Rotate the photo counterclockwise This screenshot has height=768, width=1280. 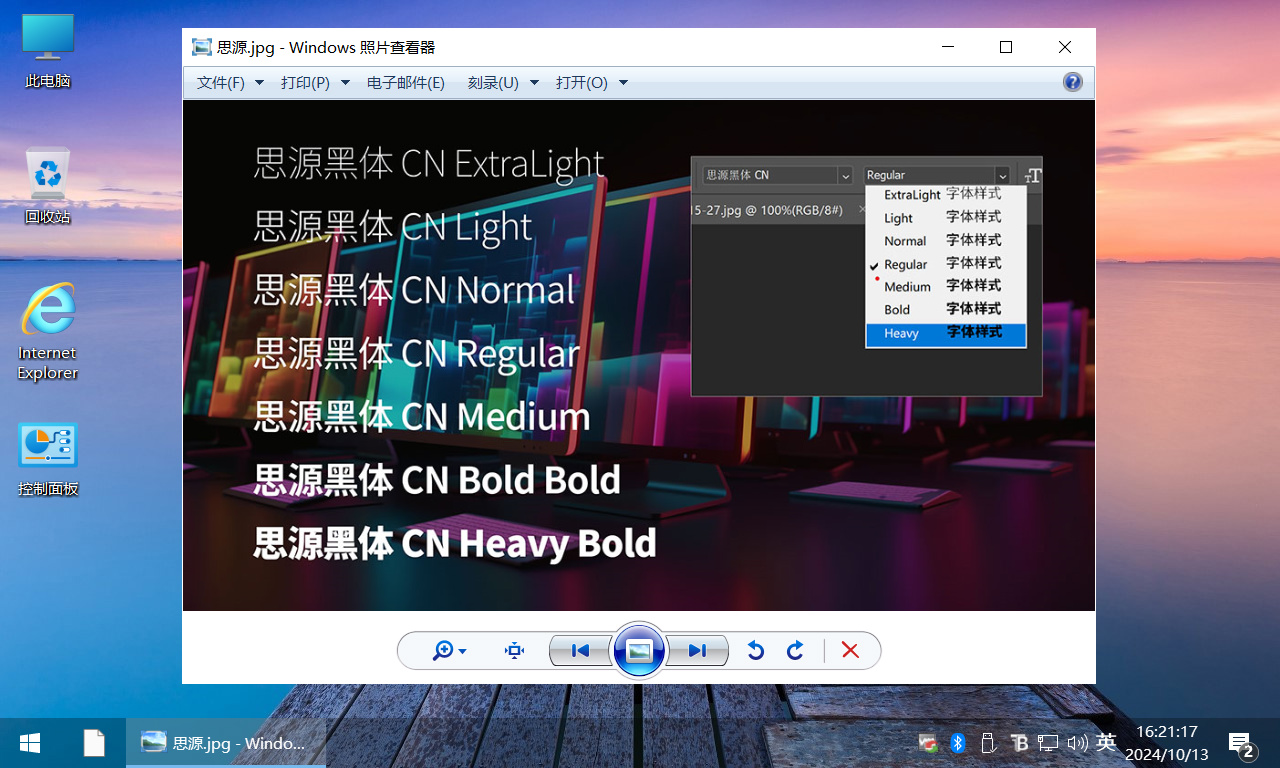(x=755, y=651)
